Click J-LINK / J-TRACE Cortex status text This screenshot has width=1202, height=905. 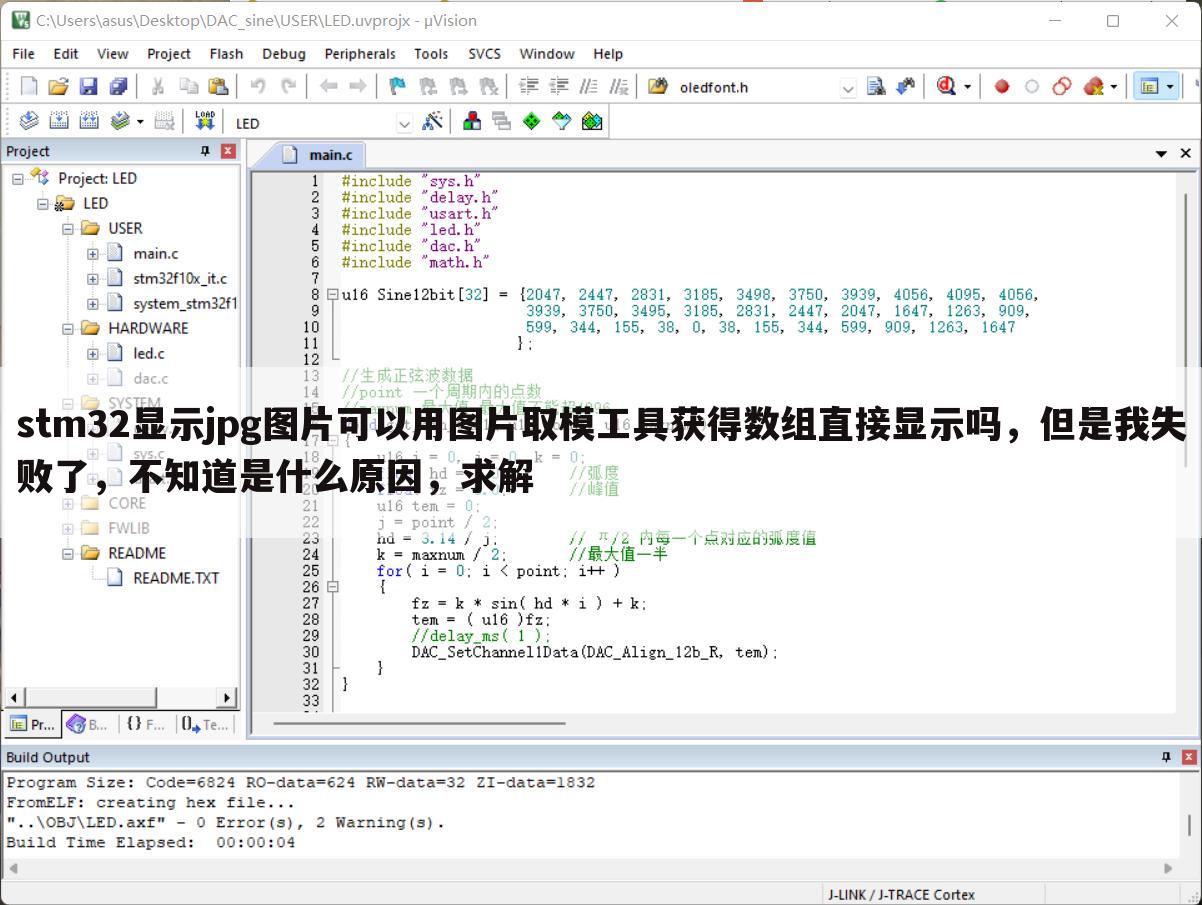click(x=901, y=894)
